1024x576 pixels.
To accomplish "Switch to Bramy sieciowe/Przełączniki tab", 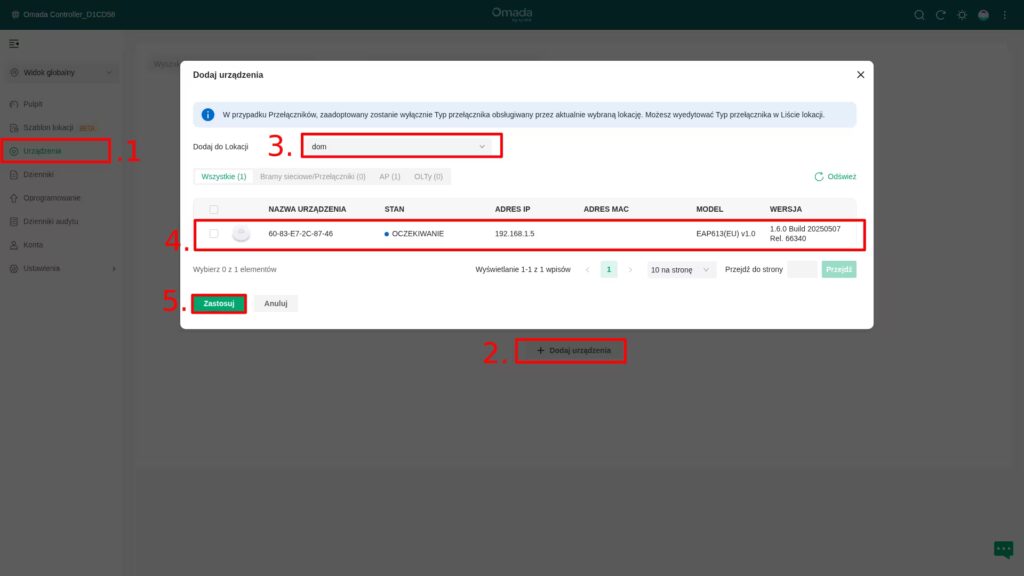I will (x=312, y=176).
